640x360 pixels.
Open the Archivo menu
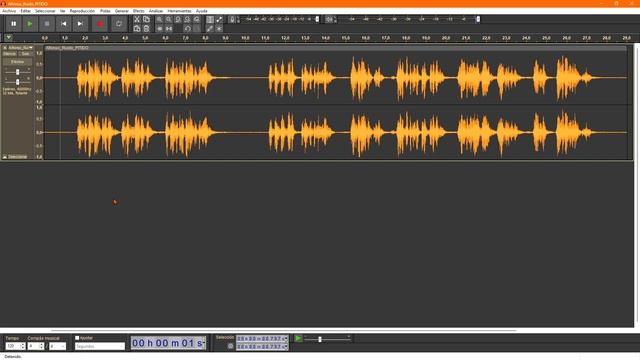point(9,11)
